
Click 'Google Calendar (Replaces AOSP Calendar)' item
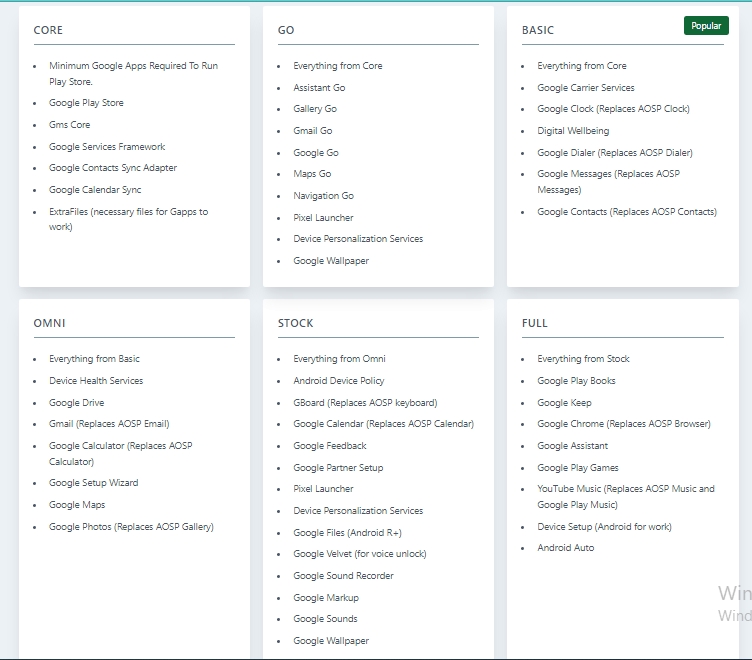click(384, 424)
